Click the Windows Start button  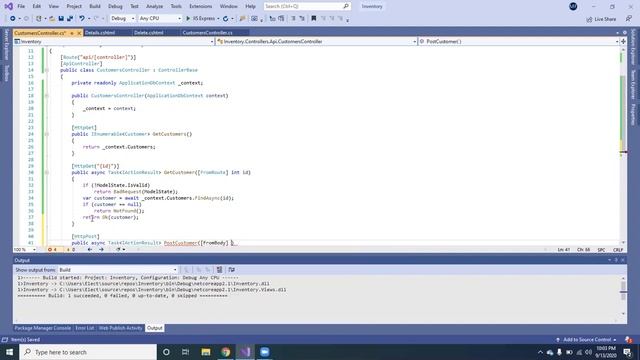pyautogui.click(x=9, y=352)
